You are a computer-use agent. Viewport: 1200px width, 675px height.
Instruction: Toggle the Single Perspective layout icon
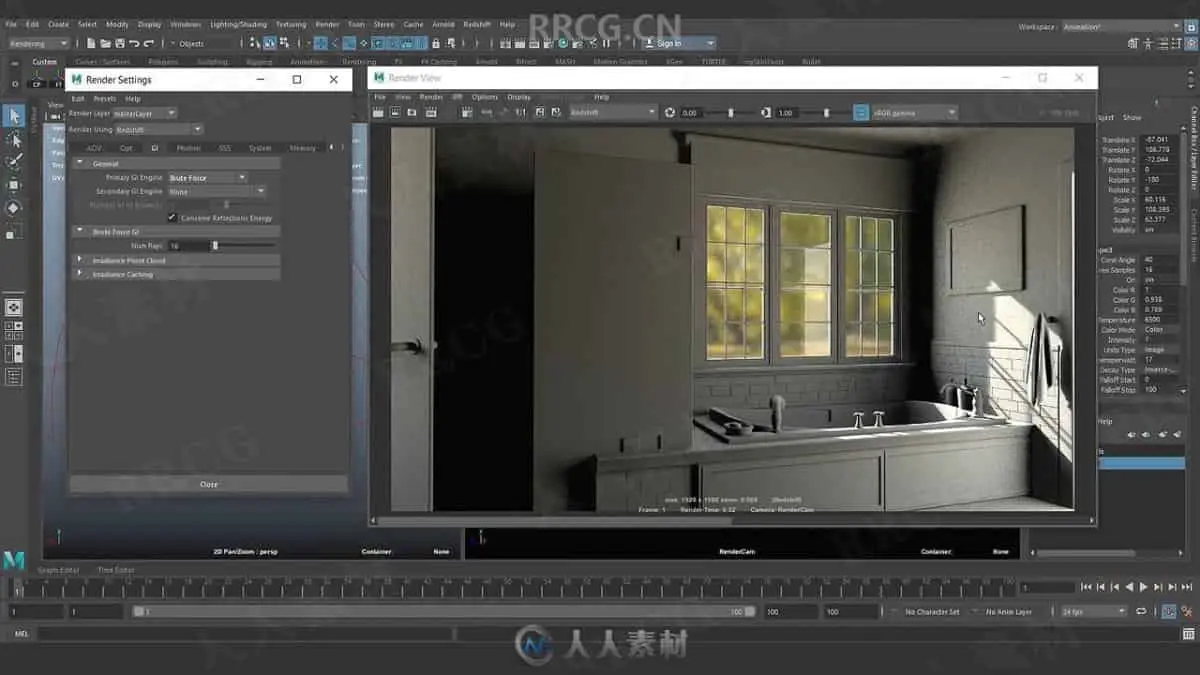[13, 308]
